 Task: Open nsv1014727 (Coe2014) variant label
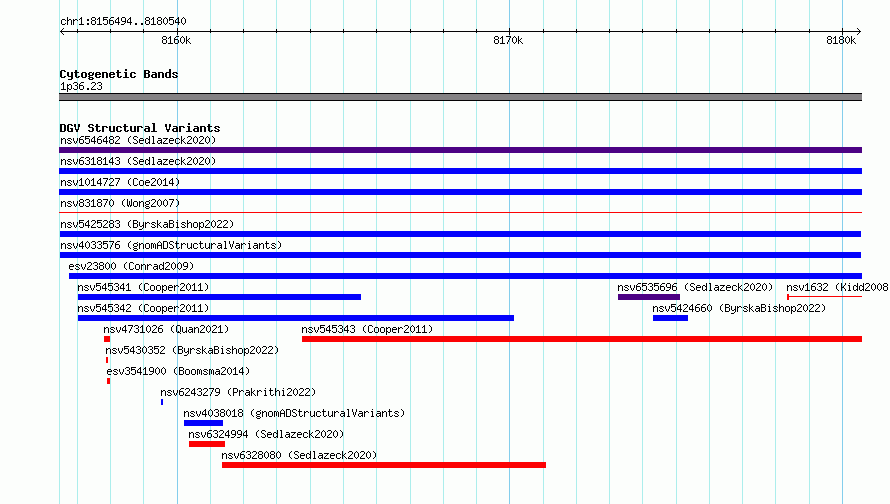[x=120, y=182]
